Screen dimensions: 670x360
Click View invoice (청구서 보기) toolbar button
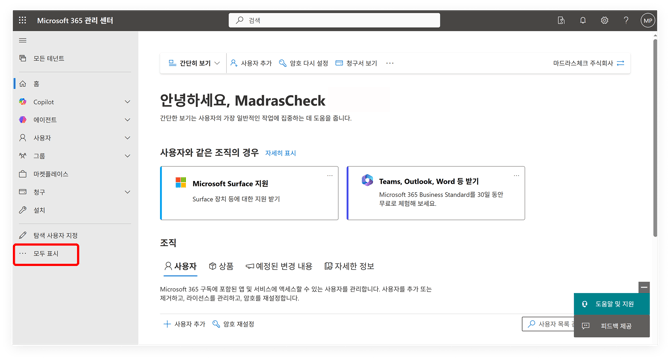356,63
